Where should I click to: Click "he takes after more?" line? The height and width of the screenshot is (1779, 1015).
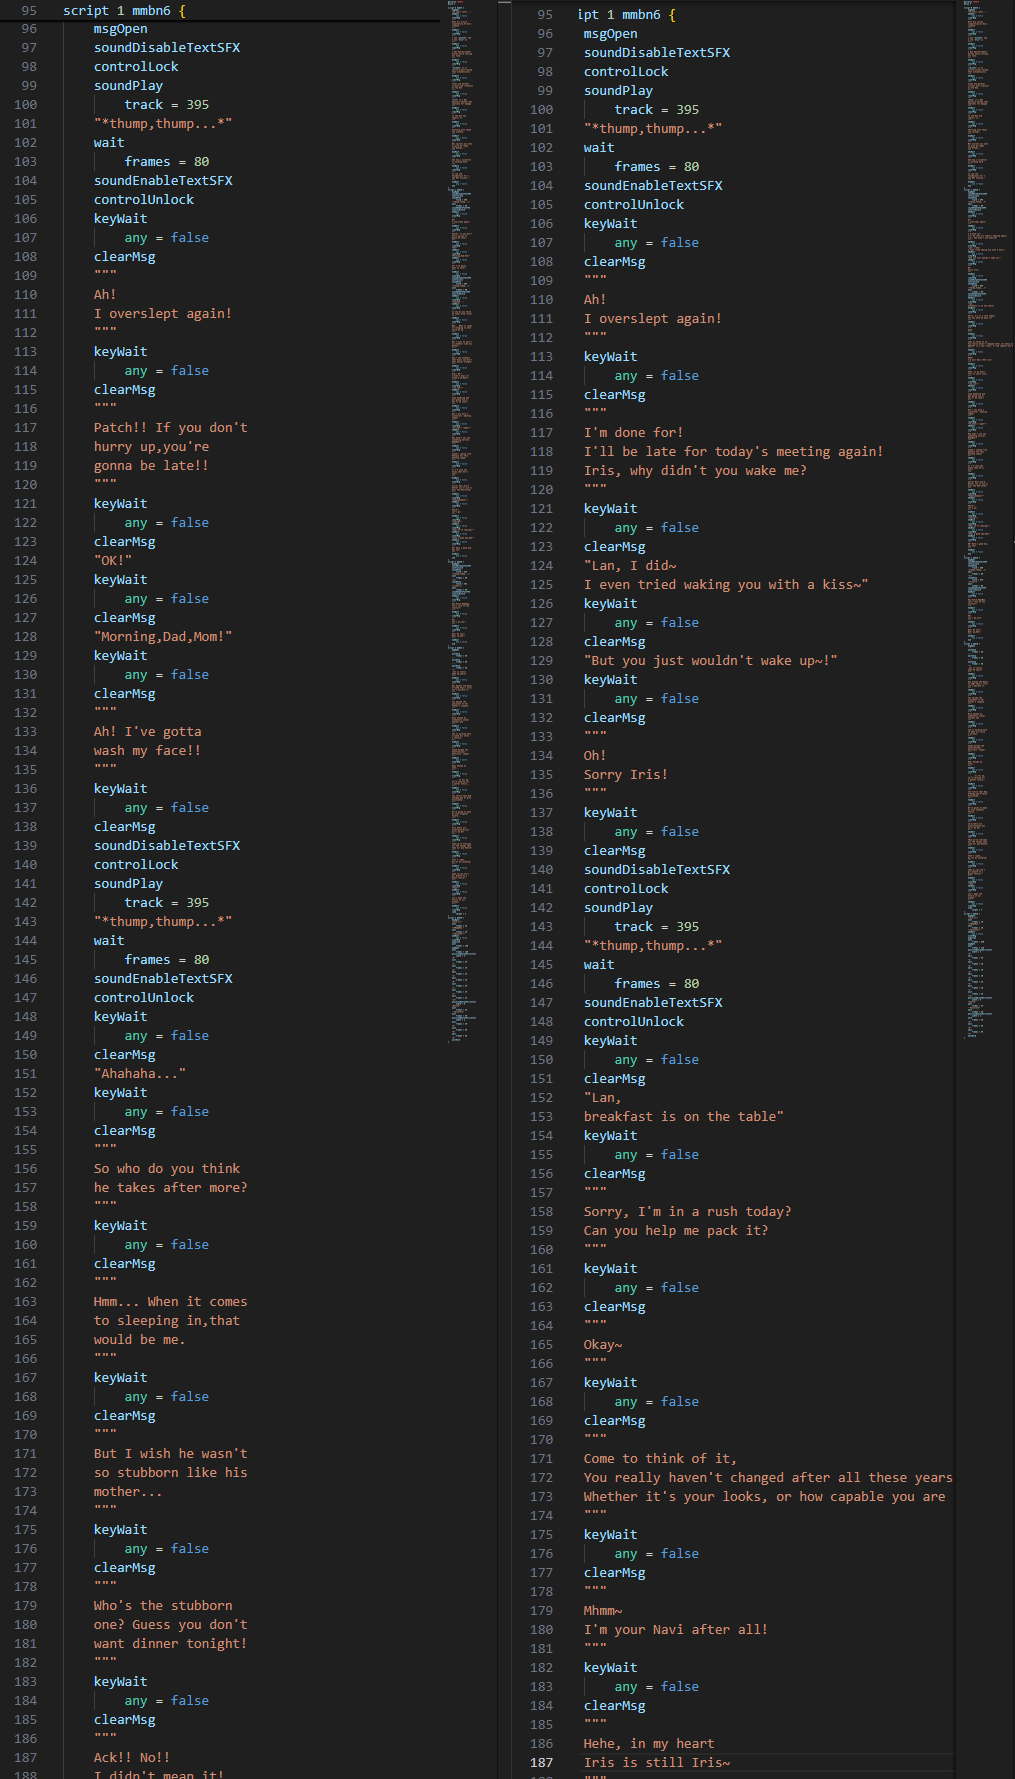(171, 1188)
